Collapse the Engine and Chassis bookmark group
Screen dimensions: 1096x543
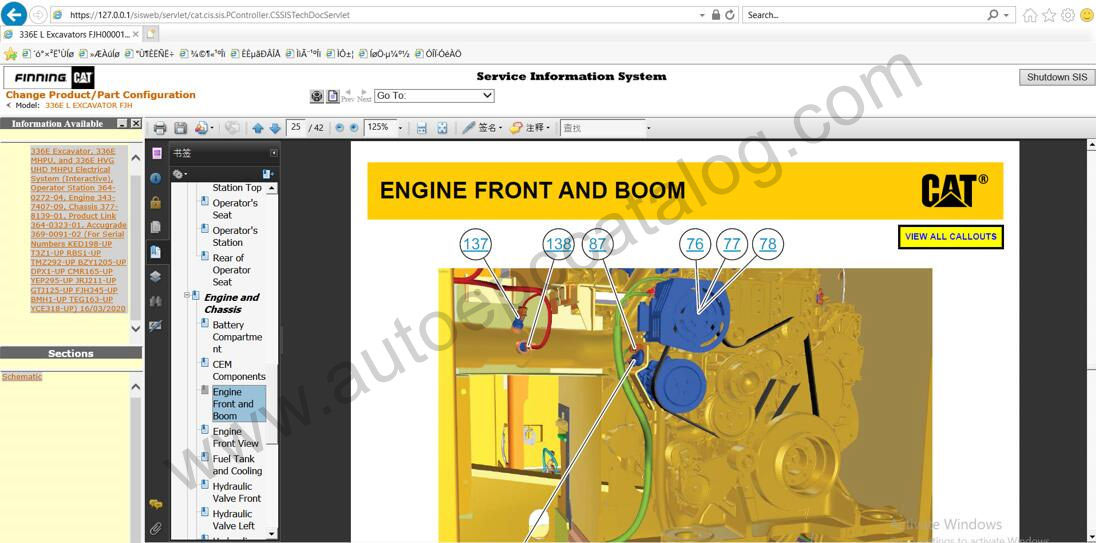point(187,296)
